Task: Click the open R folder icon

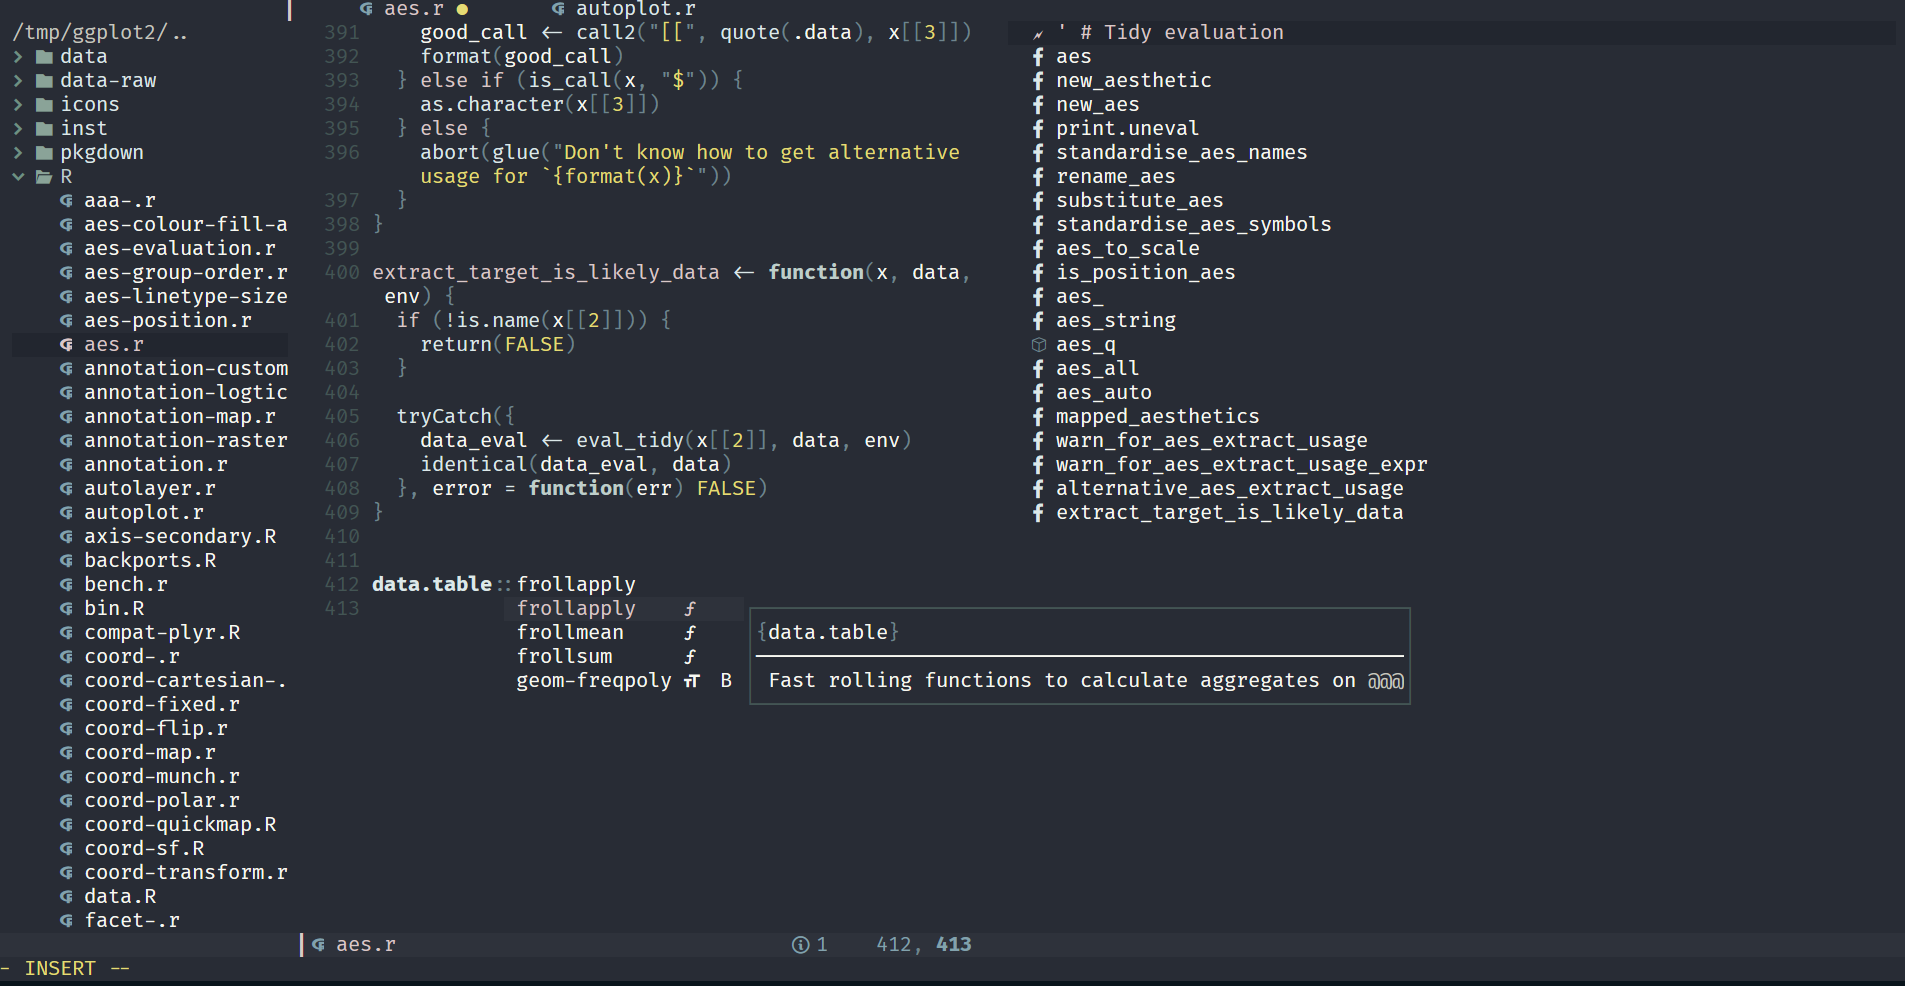Action: tap(44, 177)
